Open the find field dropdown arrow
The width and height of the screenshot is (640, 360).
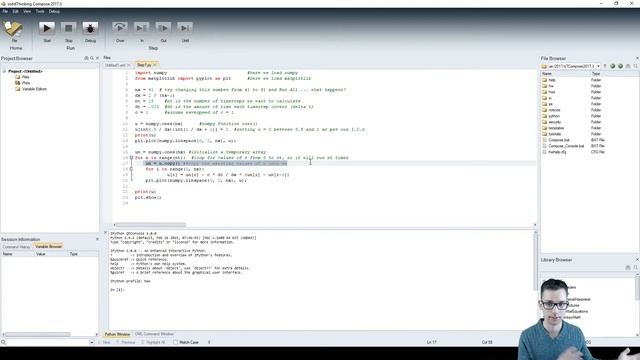click(x=91, y=342)
